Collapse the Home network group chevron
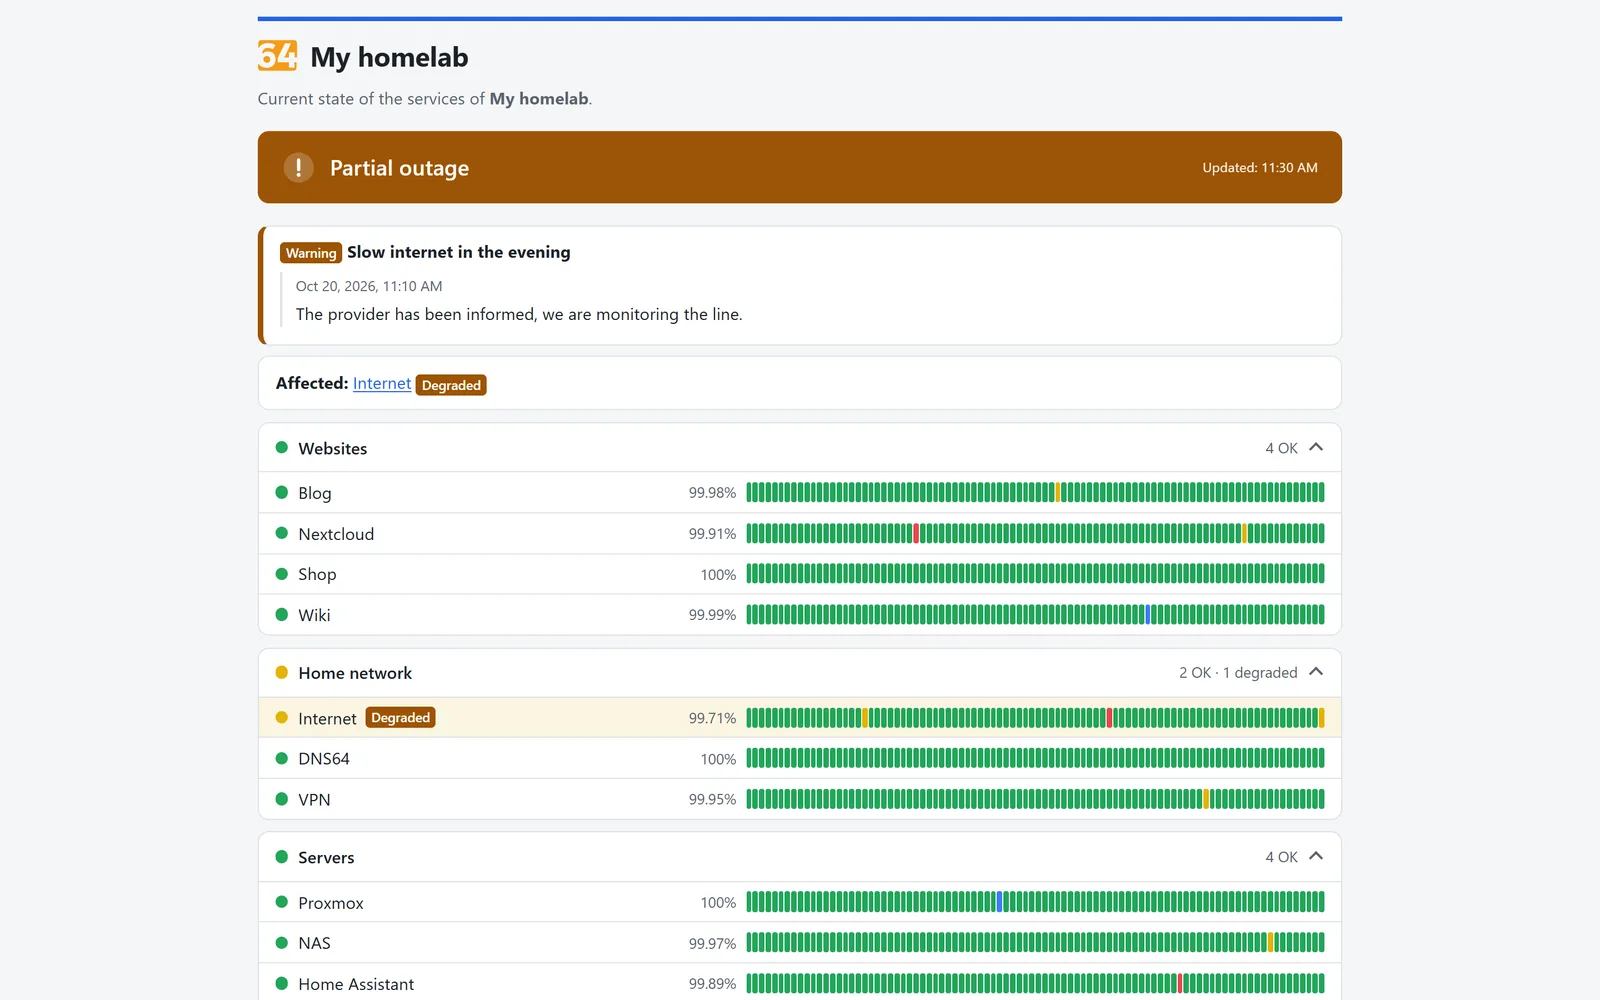Image resolution: width=1600 pixels, height=1000 pixels. (x=1316, y=672)
